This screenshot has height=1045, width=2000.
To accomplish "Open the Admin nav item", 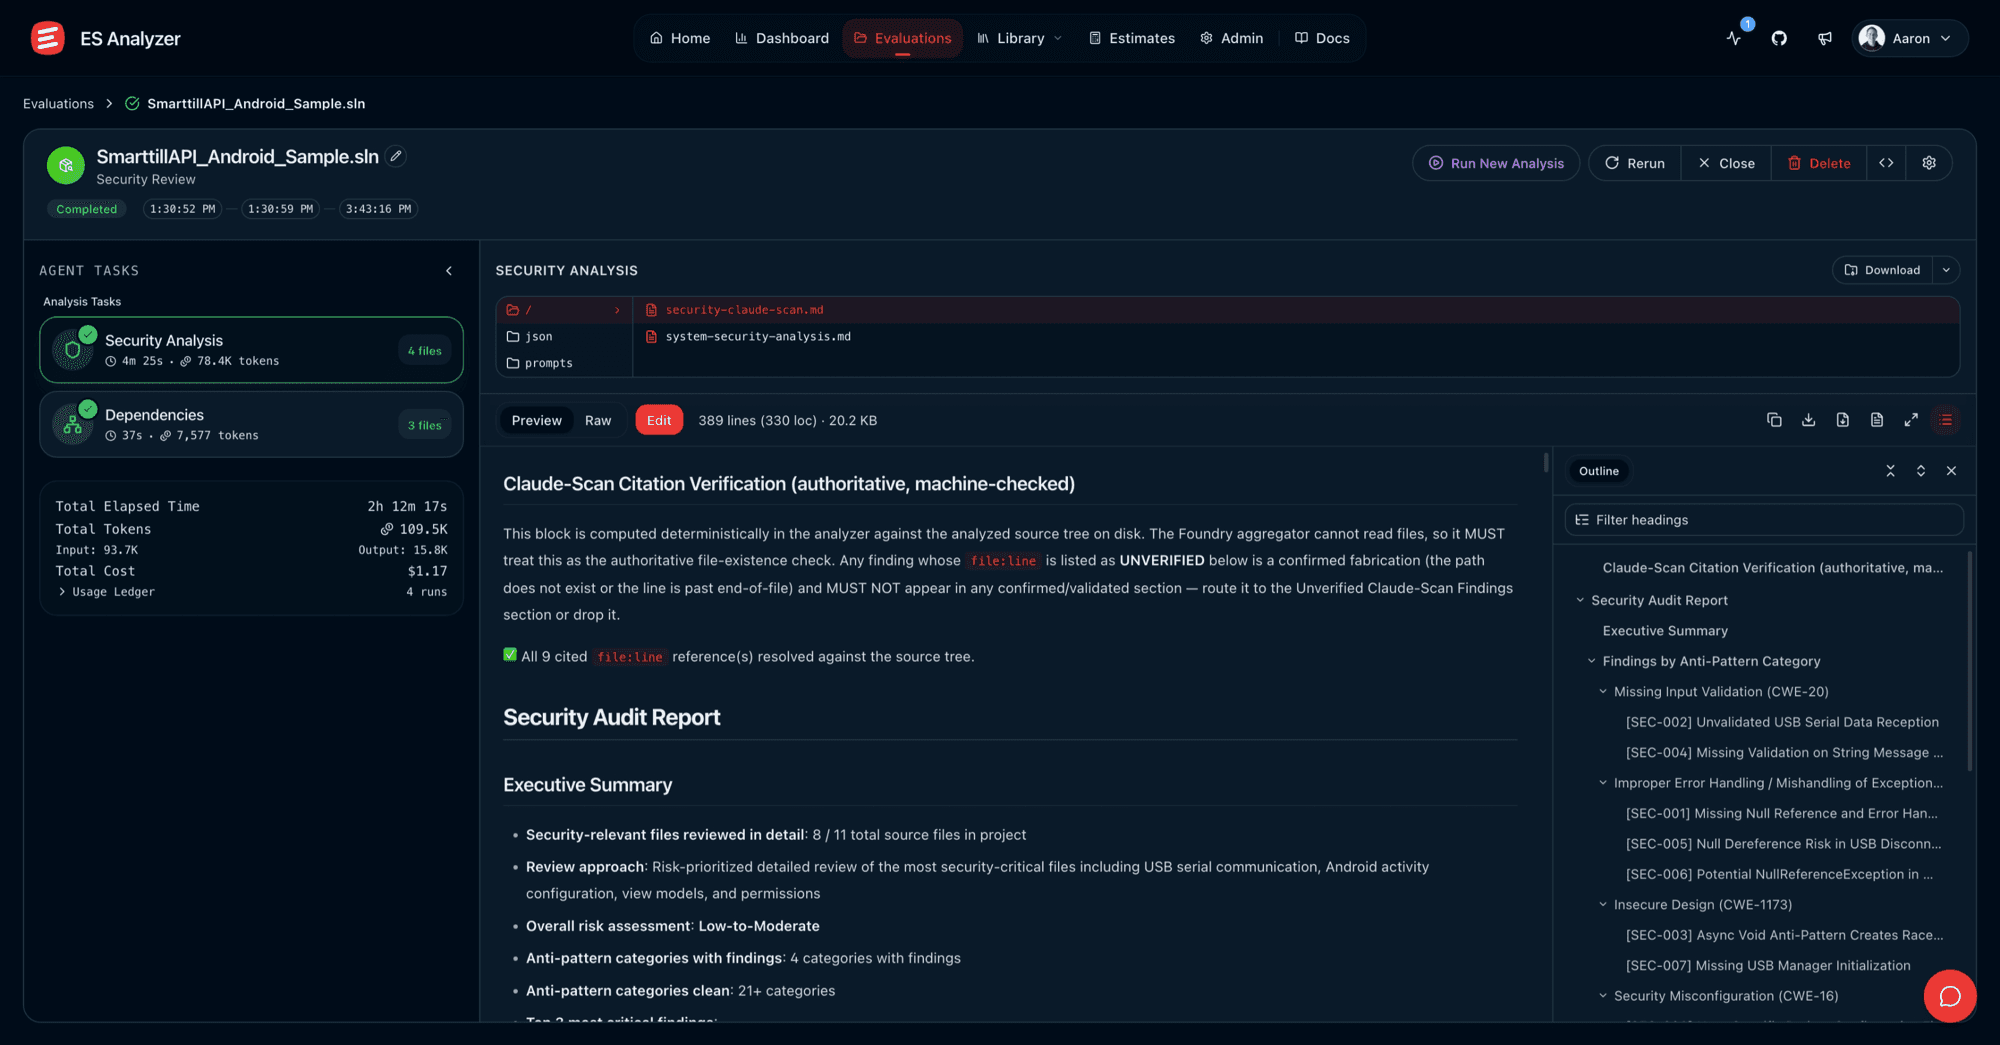I will tap(1231, 38).
